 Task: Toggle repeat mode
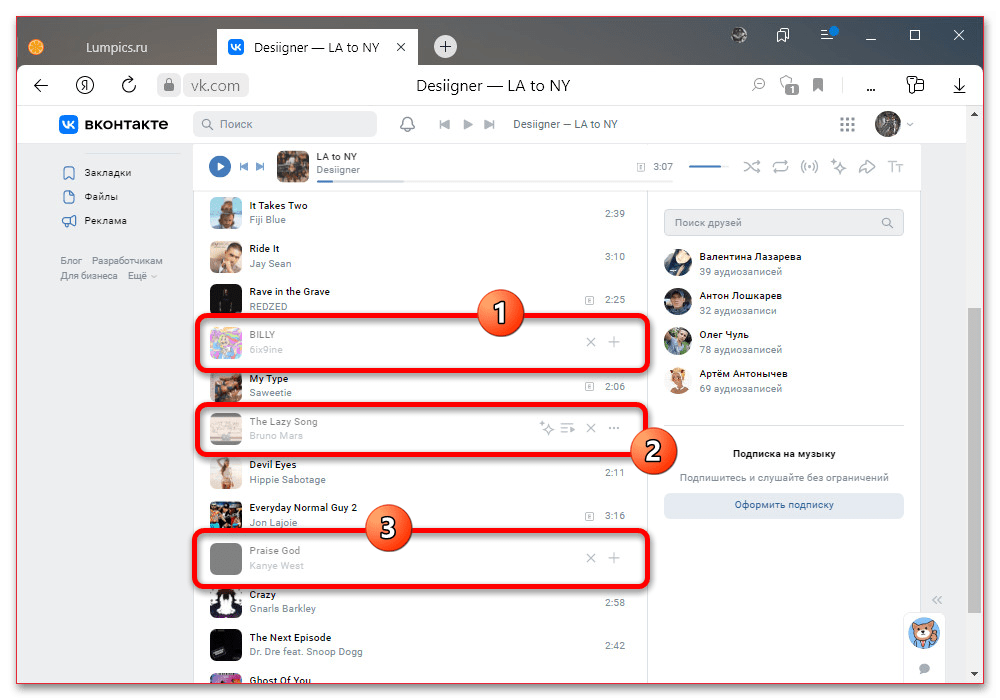click(780, 167)
